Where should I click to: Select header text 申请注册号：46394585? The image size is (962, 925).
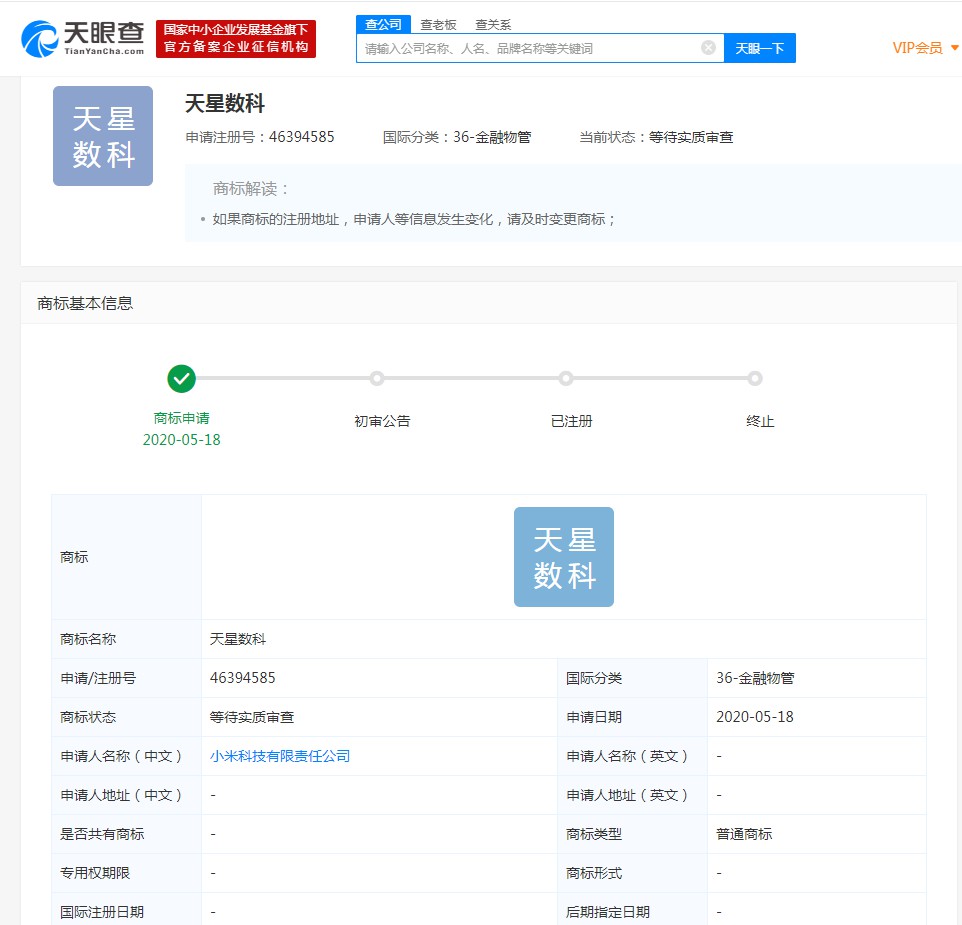pos(260,137)
